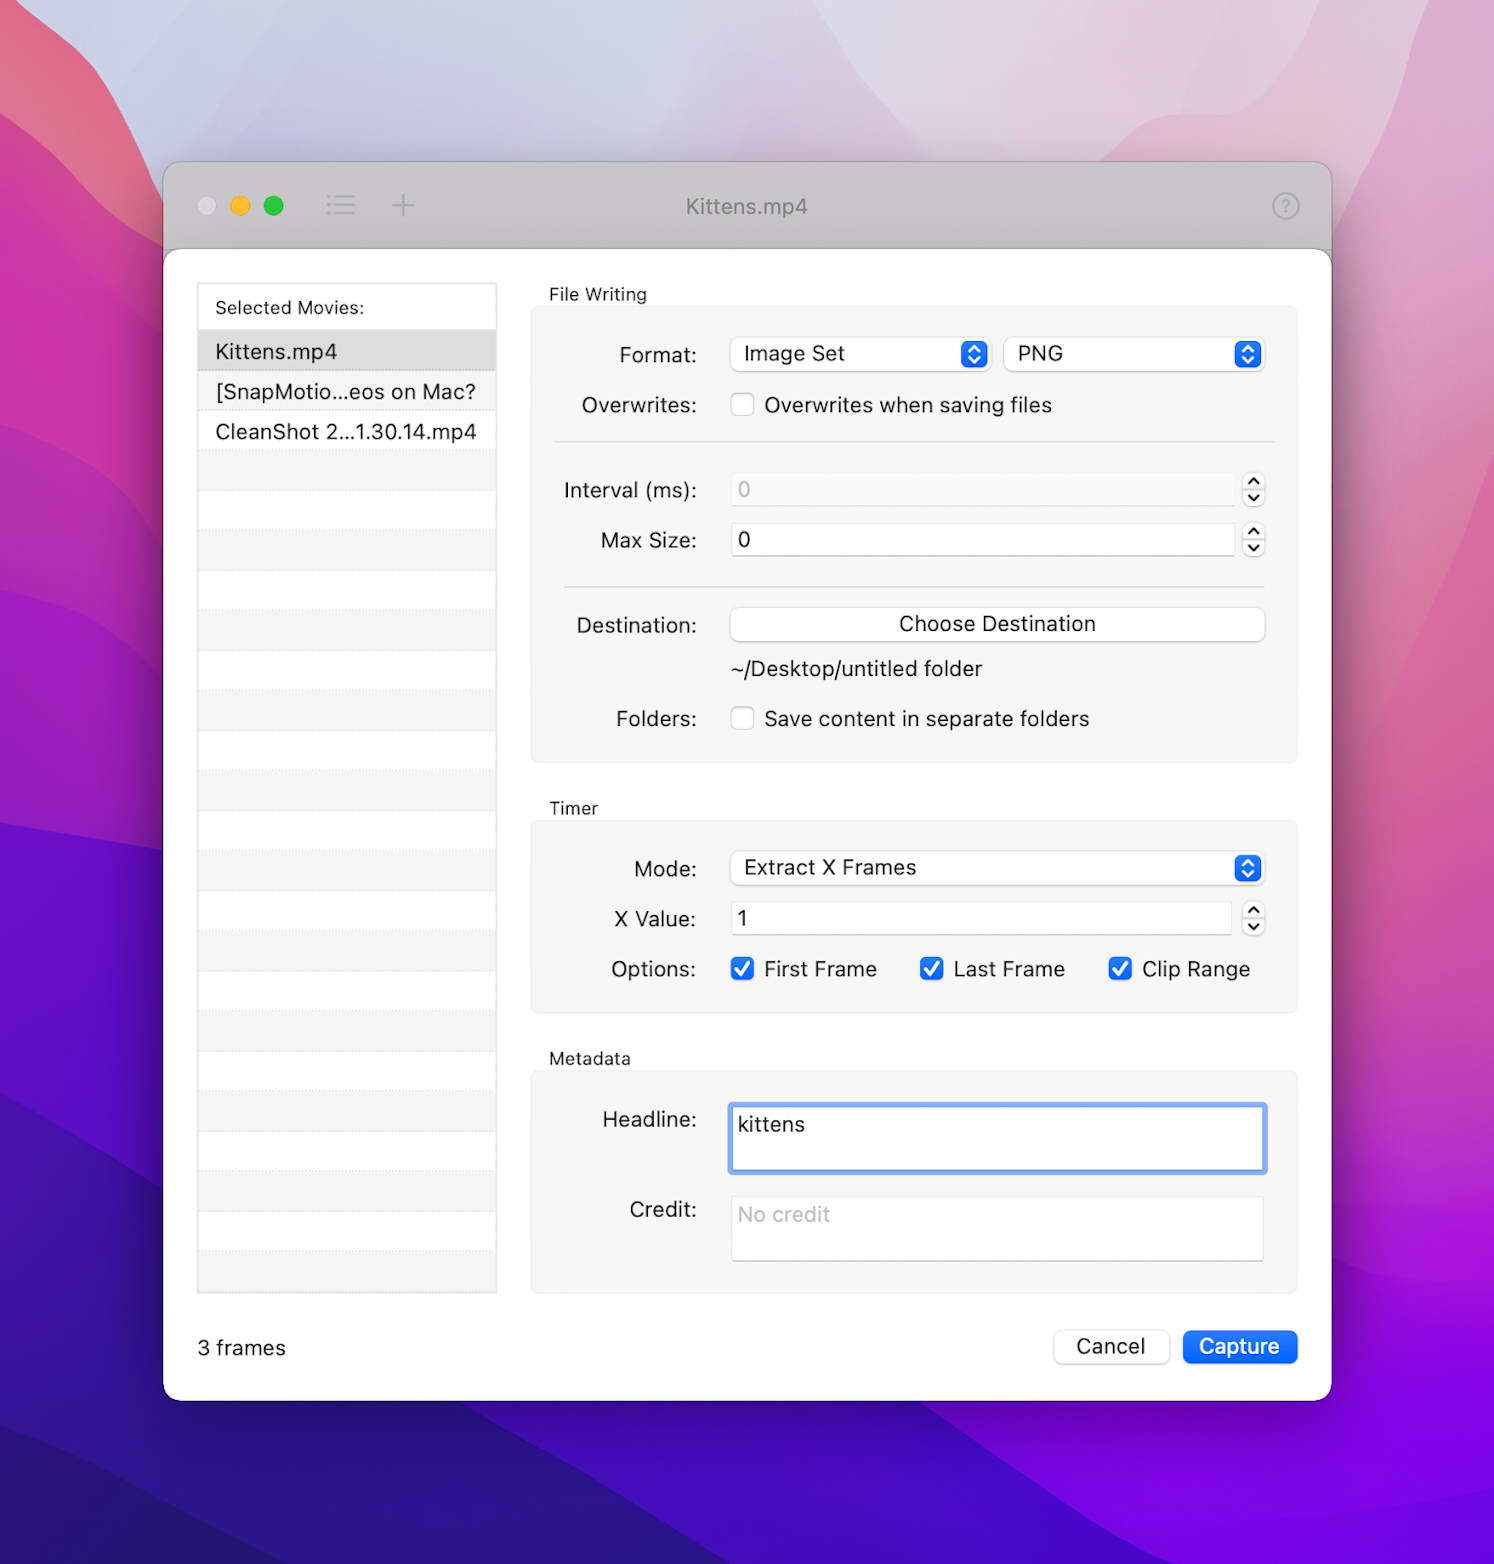Uncheck the First Frame option
This screenshot has width=1494, height=1564.
(x=742, y=969)
